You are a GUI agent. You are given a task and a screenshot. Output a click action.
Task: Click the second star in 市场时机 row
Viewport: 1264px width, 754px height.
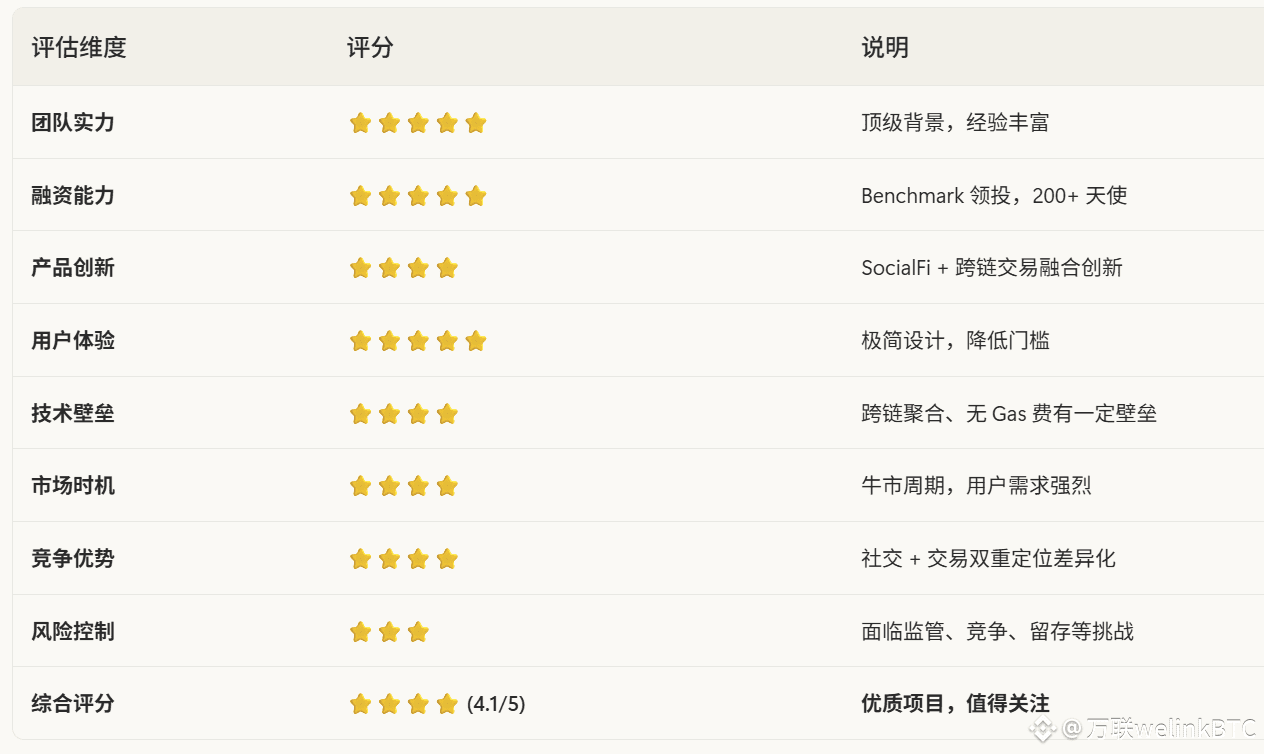pos(389,486)
